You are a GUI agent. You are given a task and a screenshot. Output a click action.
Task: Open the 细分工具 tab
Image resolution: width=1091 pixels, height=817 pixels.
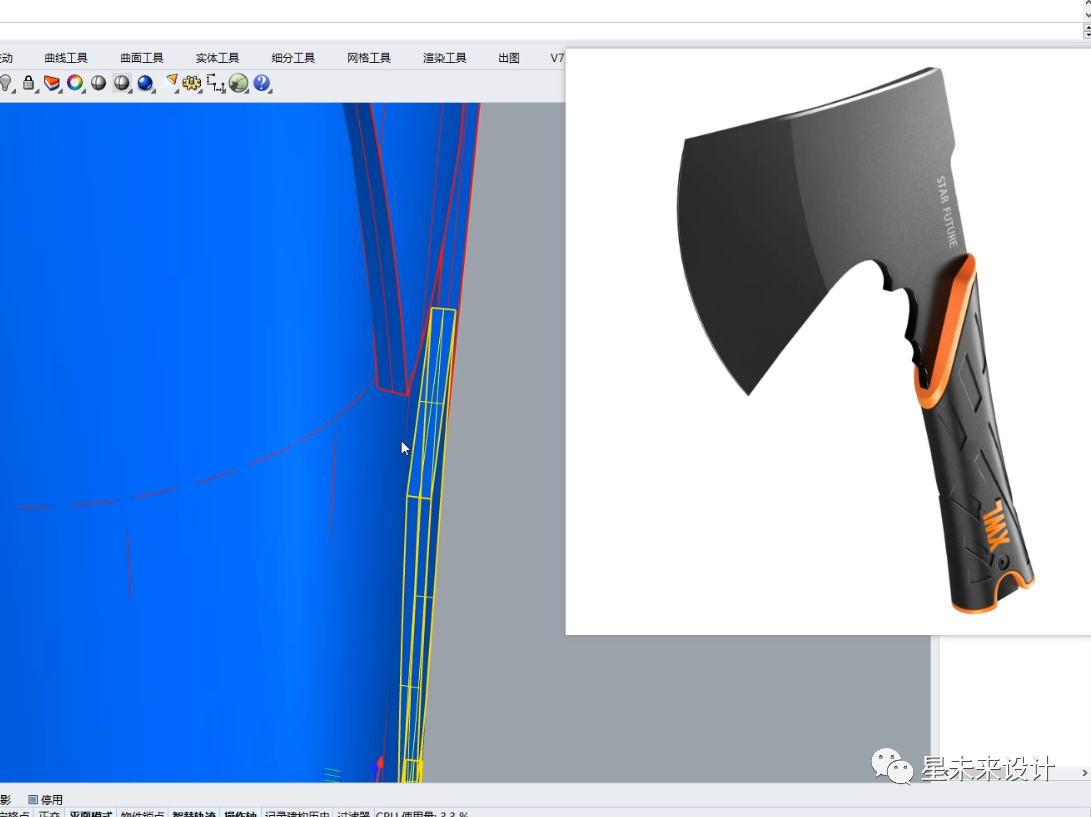pos(293,58)
